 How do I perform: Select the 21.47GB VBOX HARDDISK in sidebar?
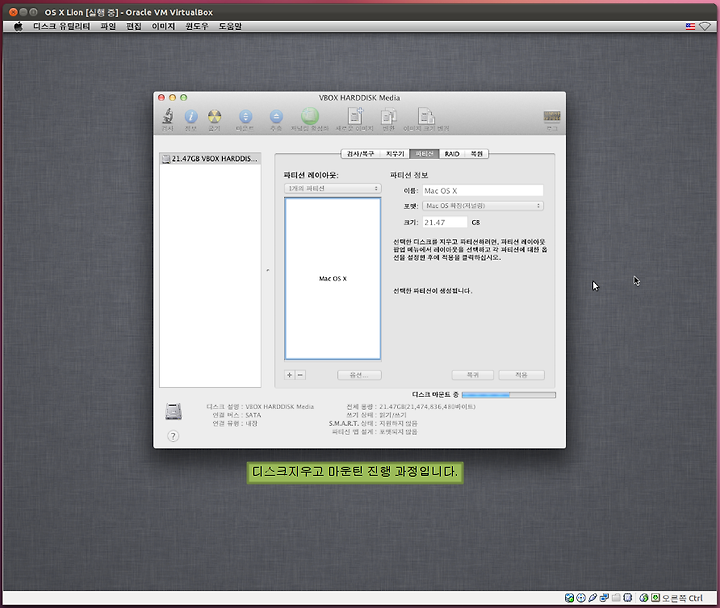[210, 158]
